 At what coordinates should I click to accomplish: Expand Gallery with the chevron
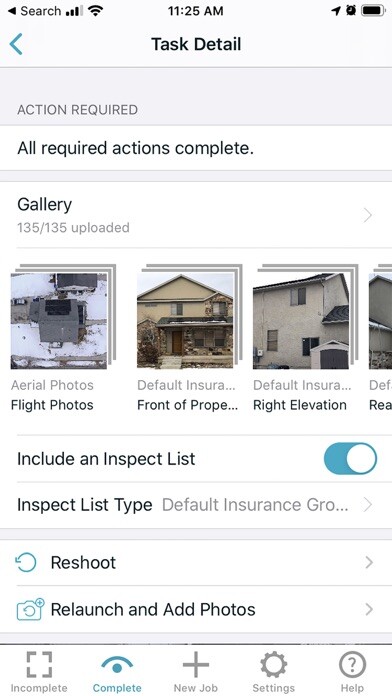click(368, 216)
